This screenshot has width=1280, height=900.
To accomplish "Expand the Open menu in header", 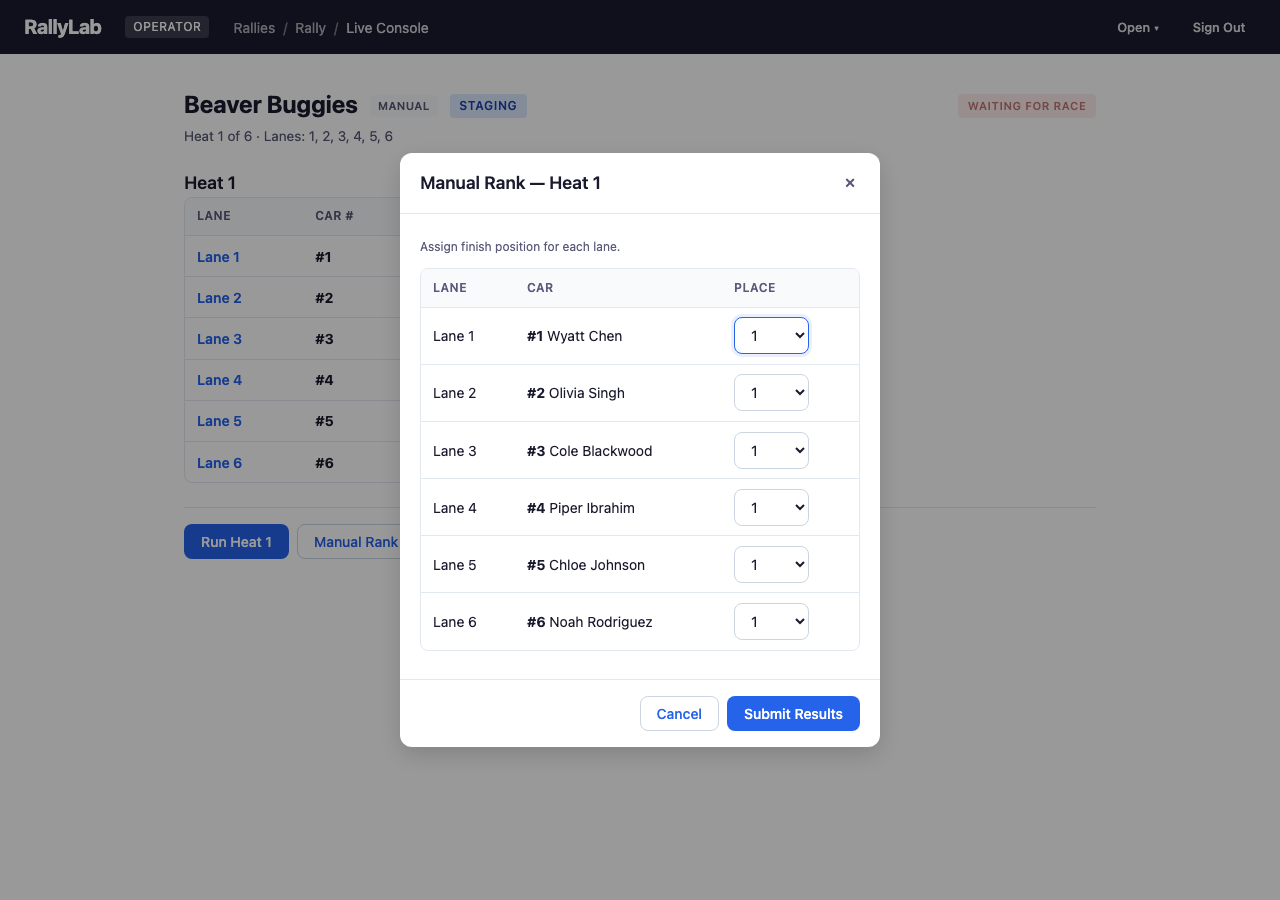I will (x=1137, y=28).
